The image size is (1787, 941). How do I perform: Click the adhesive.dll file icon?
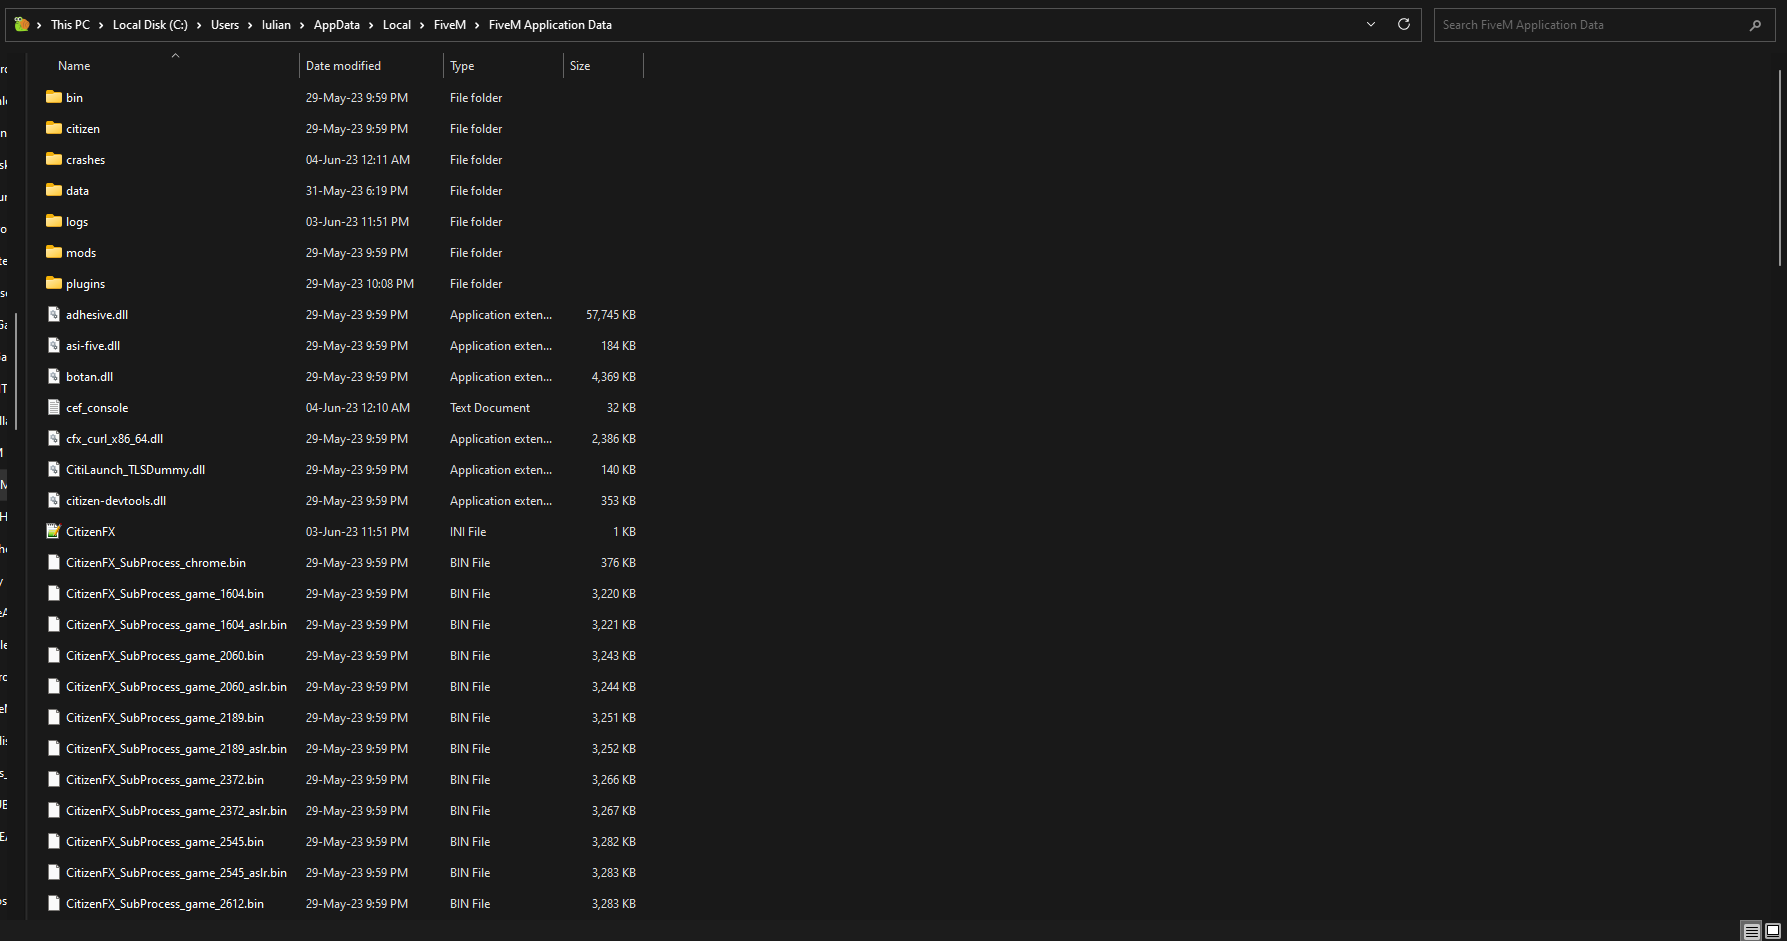pos(54,315)
